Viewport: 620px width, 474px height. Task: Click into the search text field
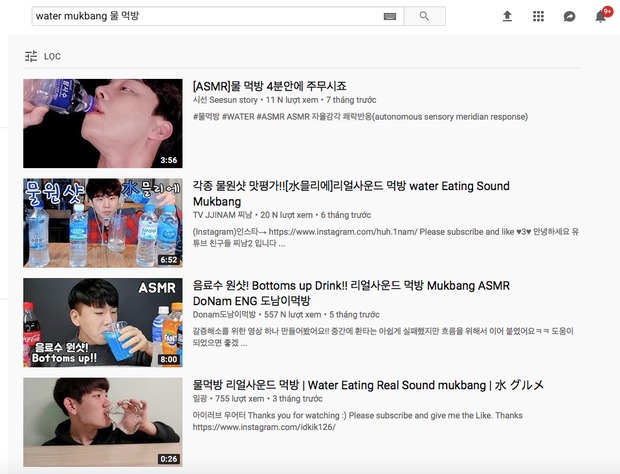(206, 16)
